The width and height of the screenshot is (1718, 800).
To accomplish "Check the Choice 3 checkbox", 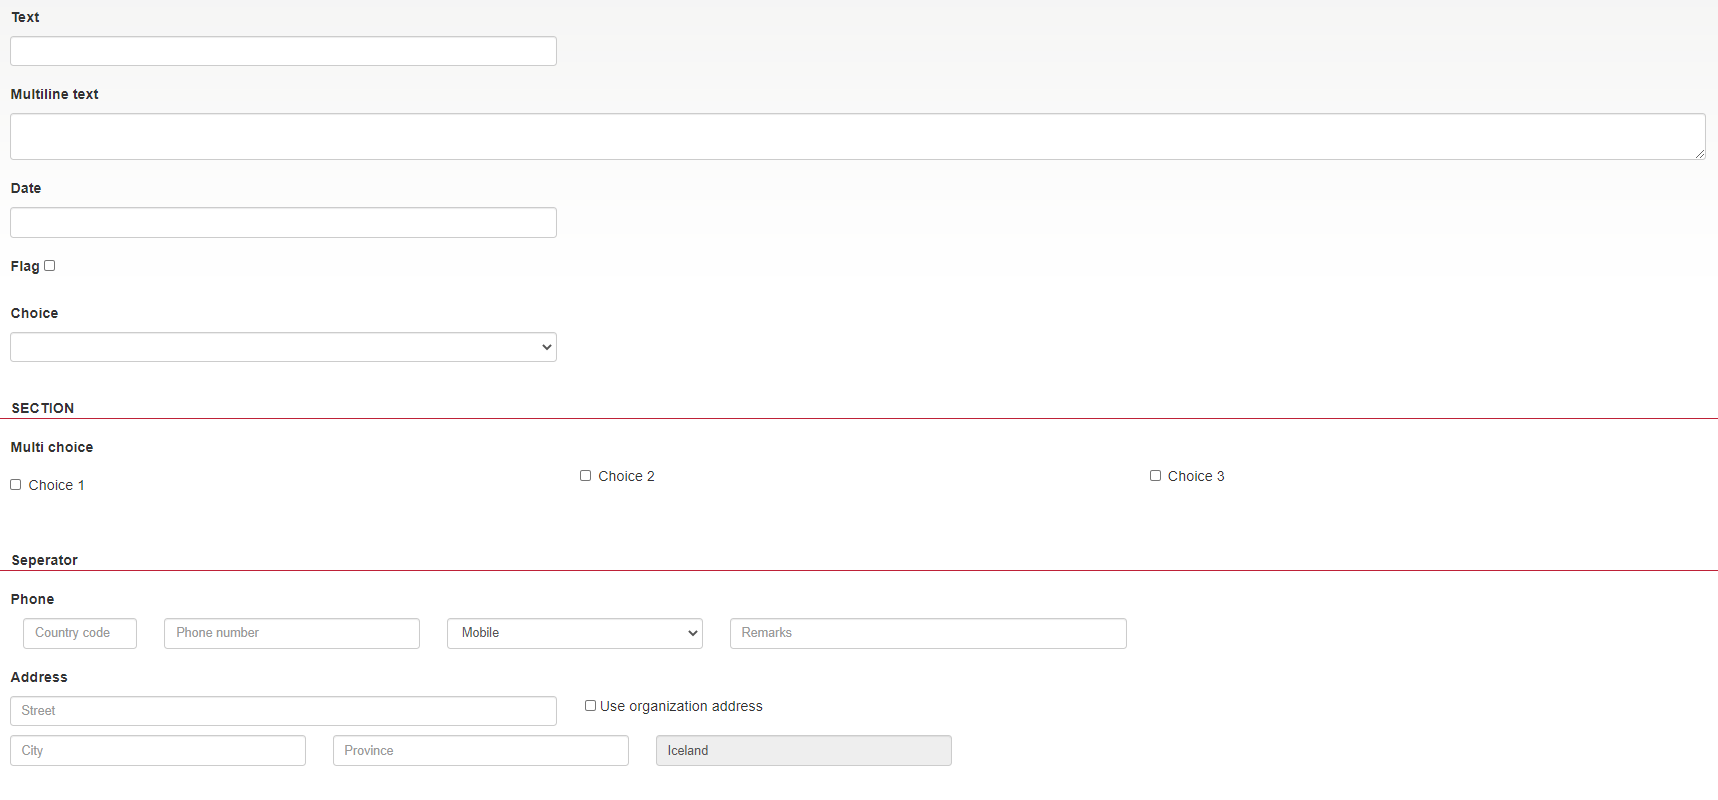I will point(1156,476).
